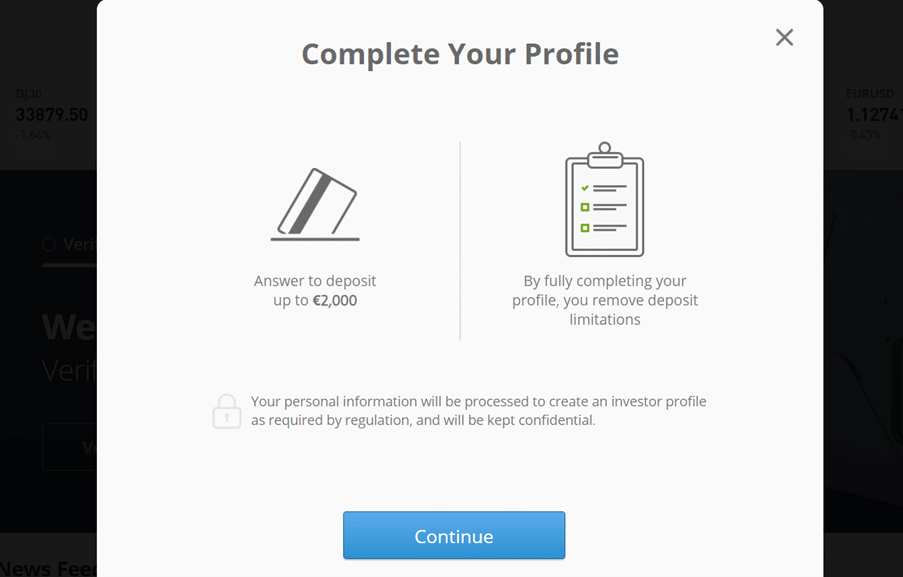Close the Complete Your Profile dialog

pos(784,37)
